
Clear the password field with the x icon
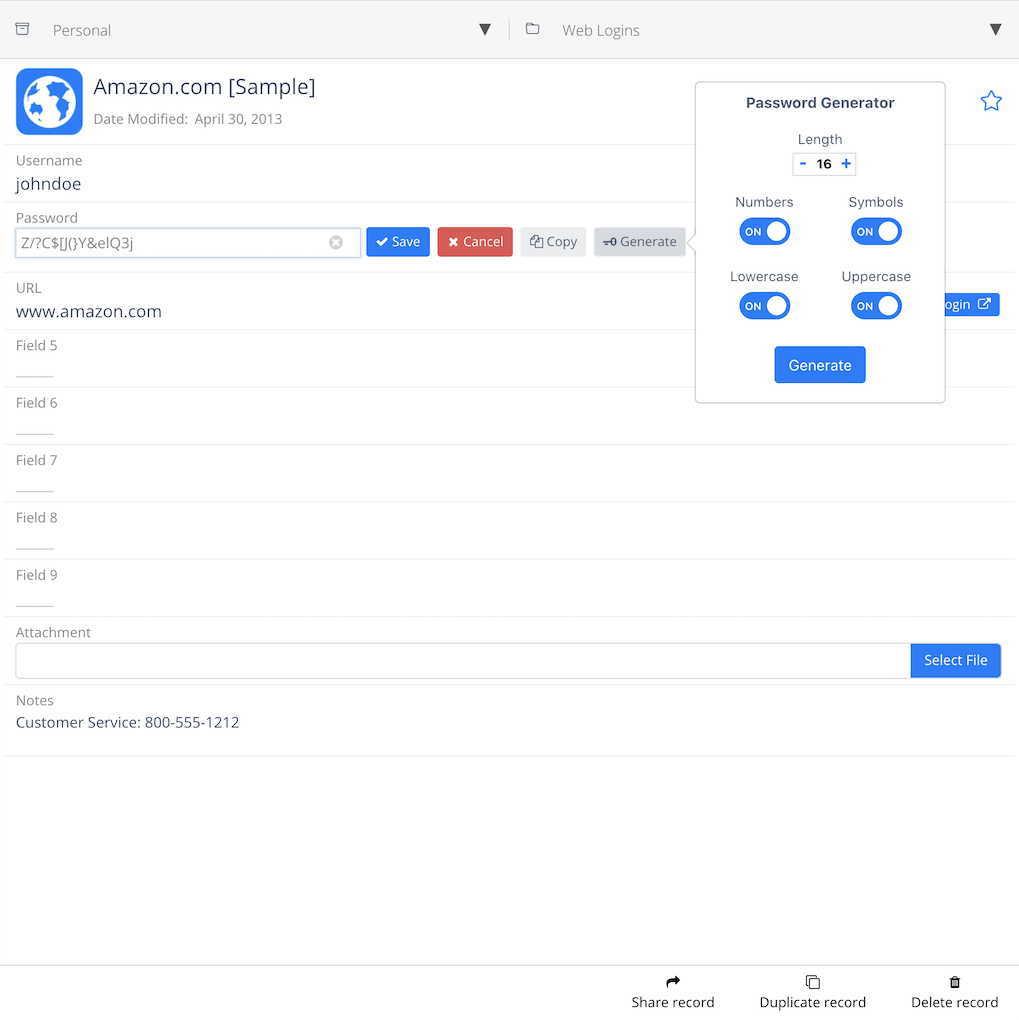click(x=336, y=242)
